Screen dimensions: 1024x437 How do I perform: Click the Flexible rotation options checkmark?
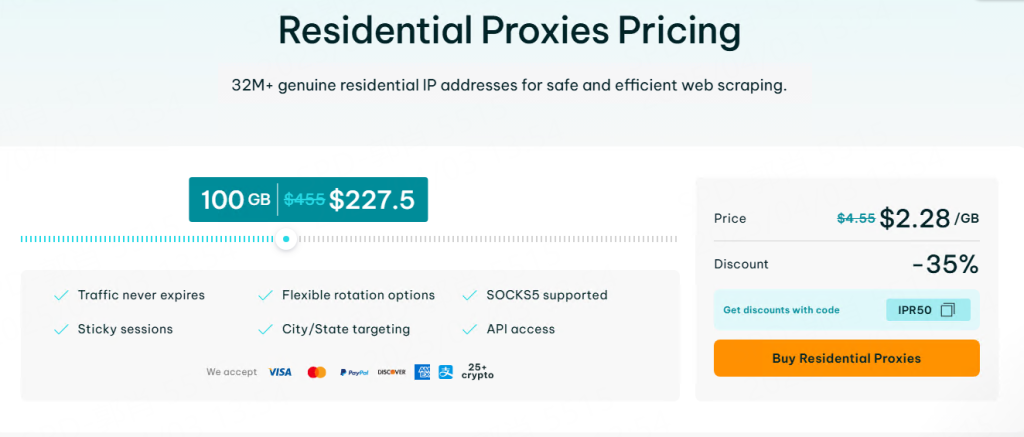click(265, 295)
